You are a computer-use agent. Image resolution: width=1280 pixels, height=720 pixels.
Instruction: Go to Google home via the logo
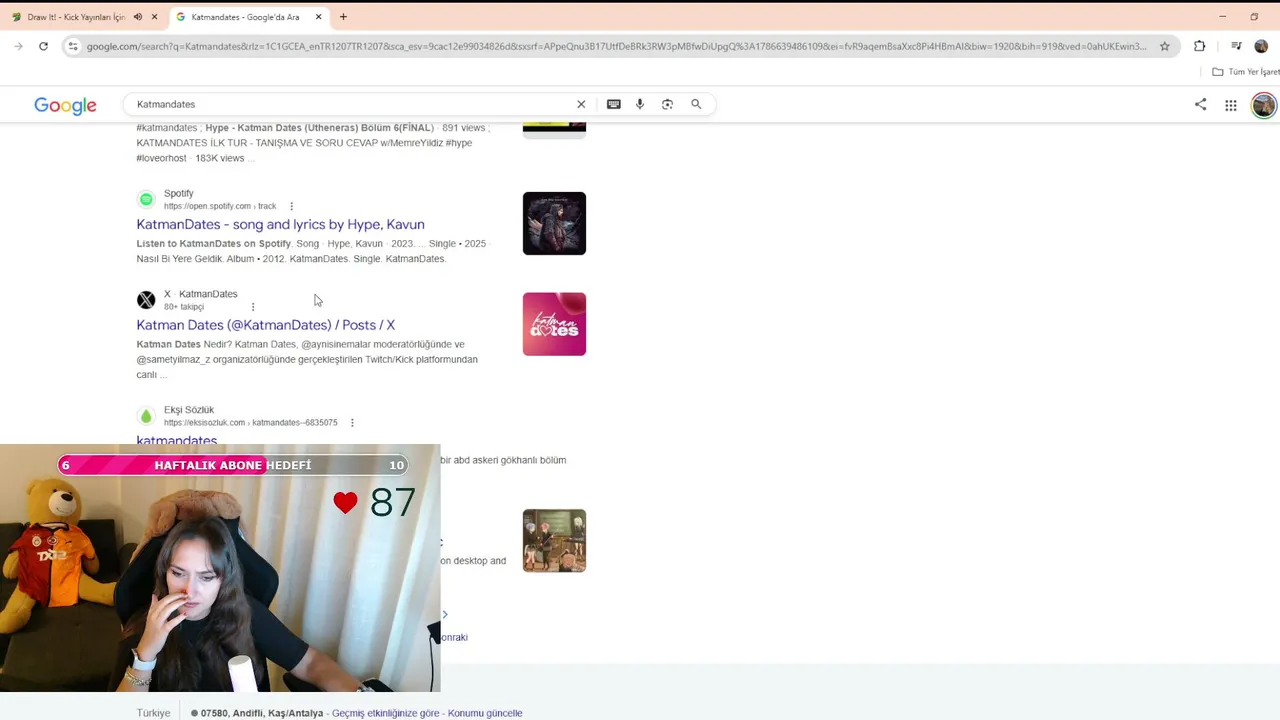pyautogui.click(x=65, y=105)
